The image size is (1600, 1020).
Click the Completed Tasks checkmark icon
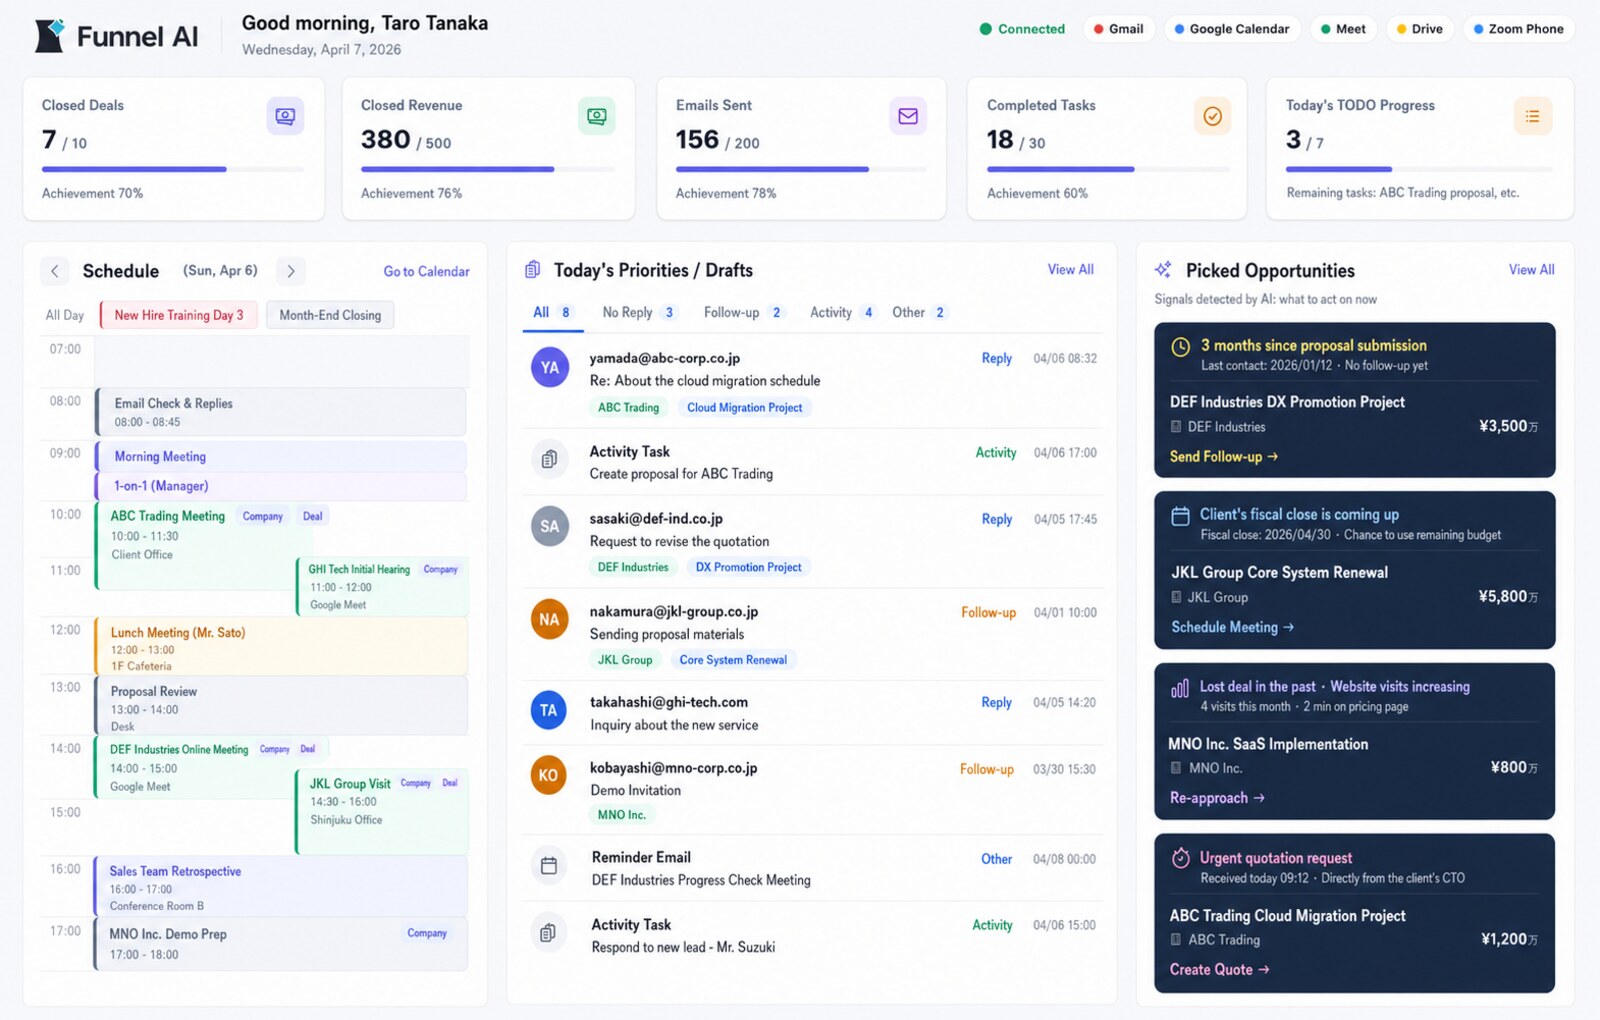1213,116
